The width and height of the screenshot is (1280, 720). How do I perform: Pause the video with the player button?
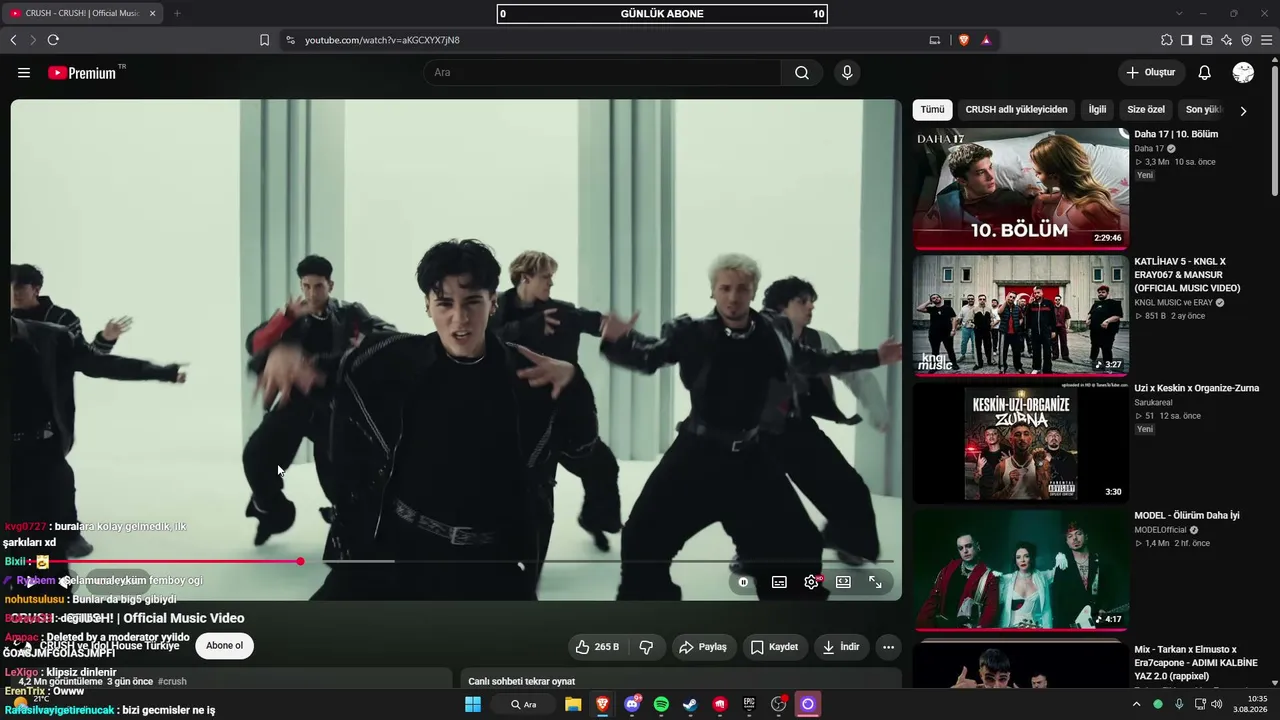743,582
